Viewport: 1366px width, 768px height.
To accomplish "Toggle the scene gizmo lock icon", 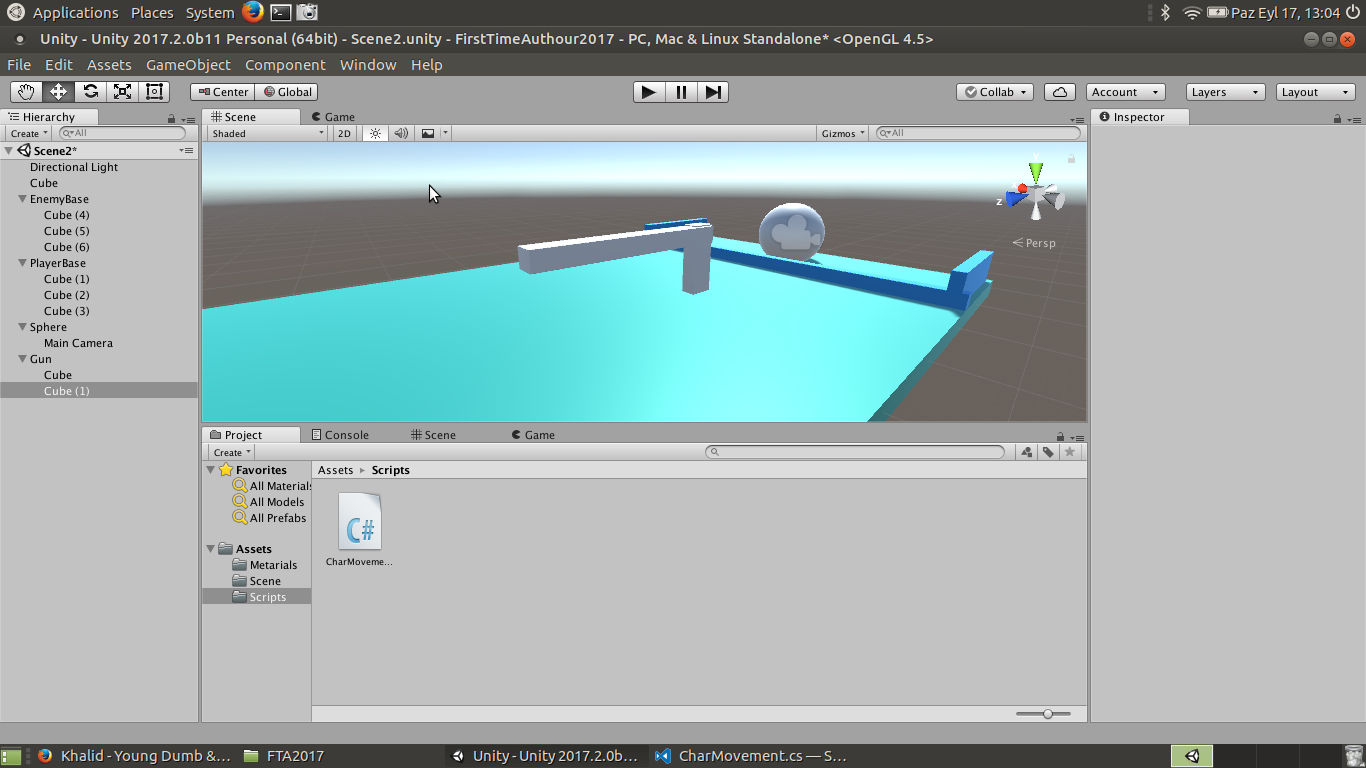I will pos(1071,157).
